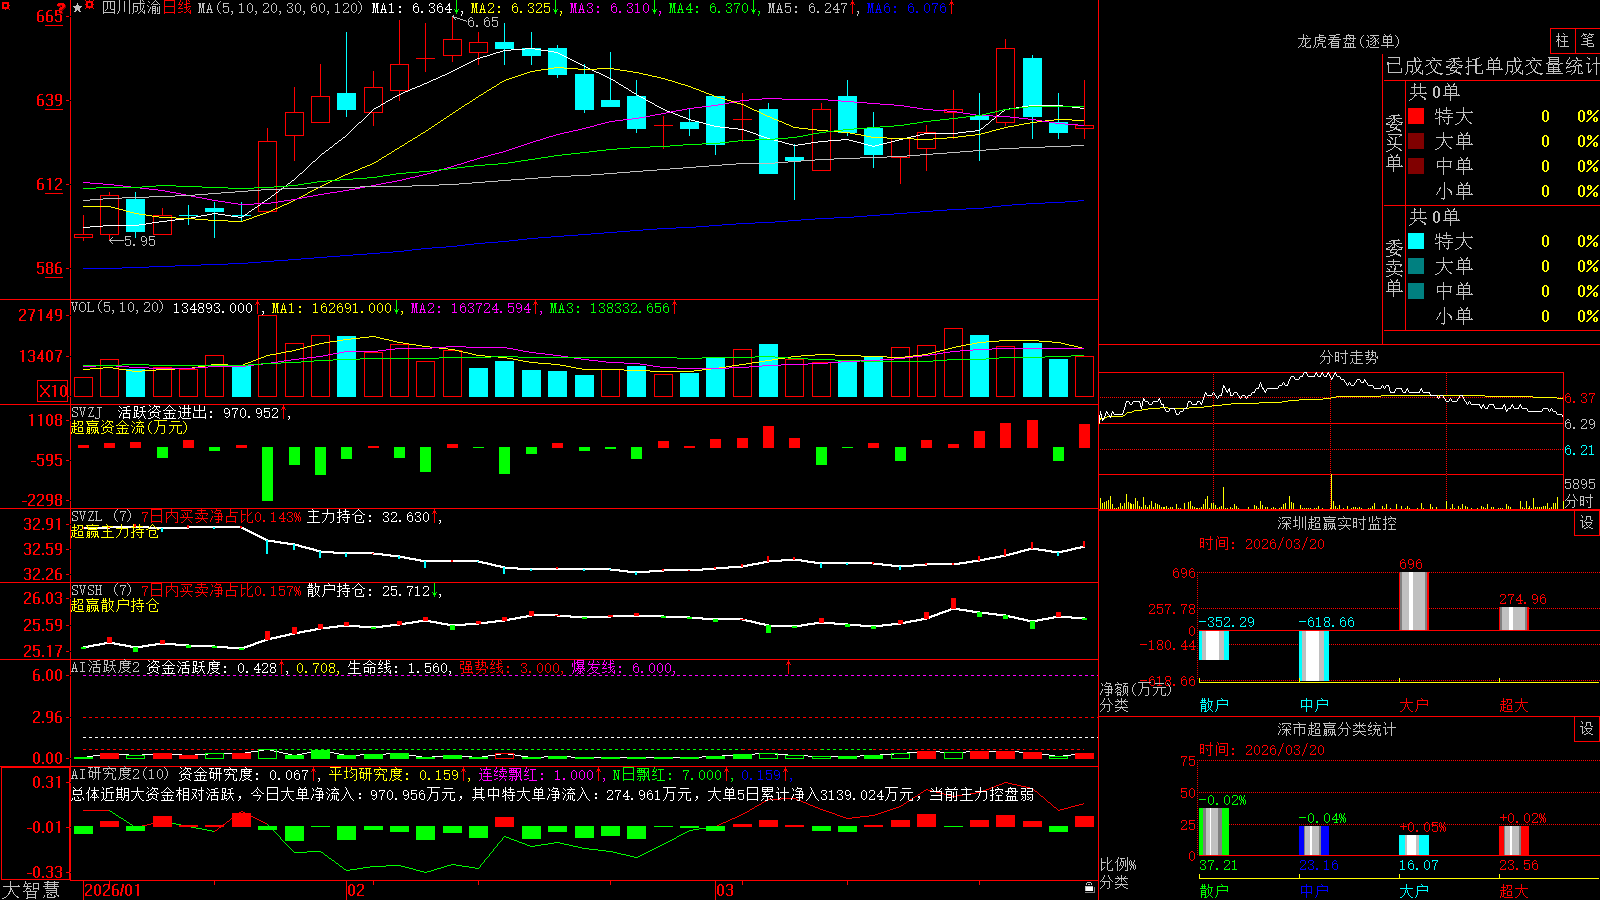Click the 03 month marker on the timeline
Screen dimensions: 1600x900
(x=725, y=890)
